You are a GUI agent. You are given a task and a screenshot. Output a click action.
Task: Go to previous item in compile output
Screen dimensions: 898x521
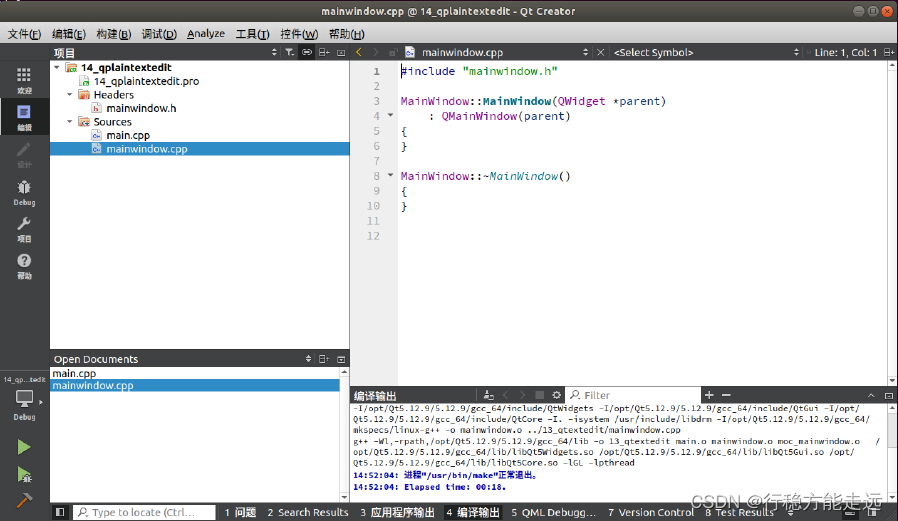pos(505,395)
